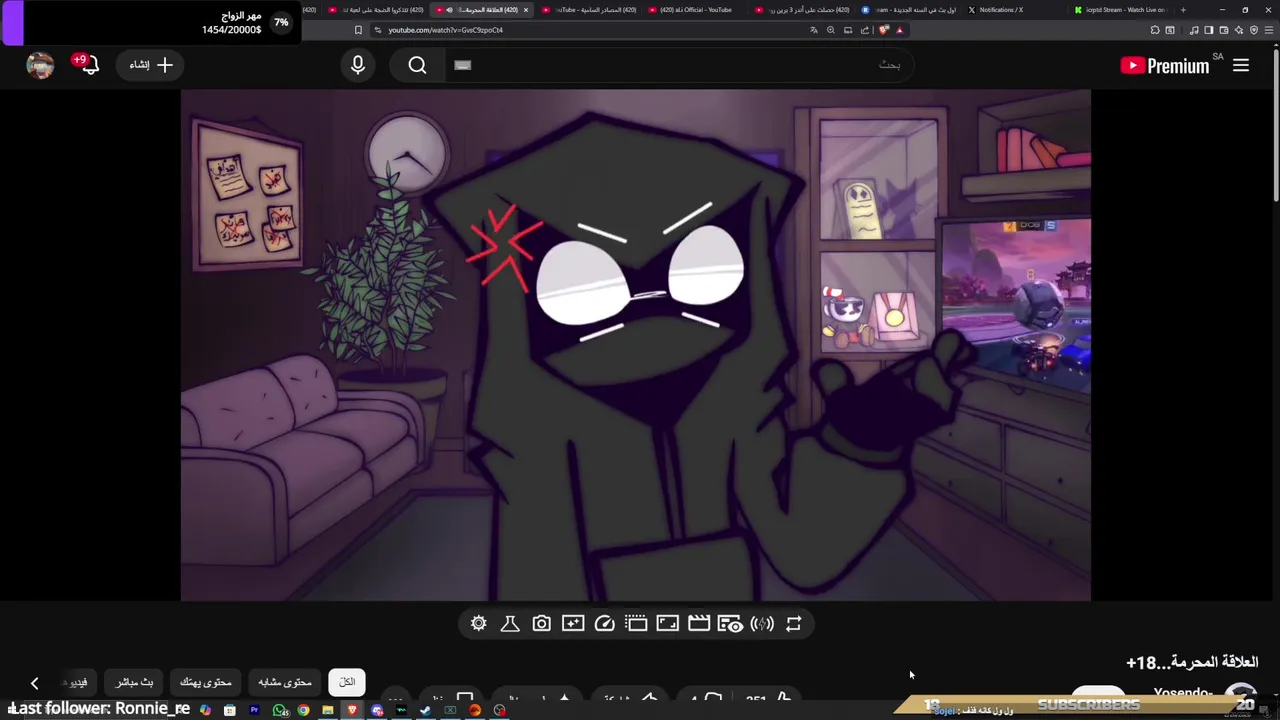Image resolution: width=1280 pixels, height=720 pixels.
Task: Open Adobe Premiere Pro from the taskbar
Action: 254,710
